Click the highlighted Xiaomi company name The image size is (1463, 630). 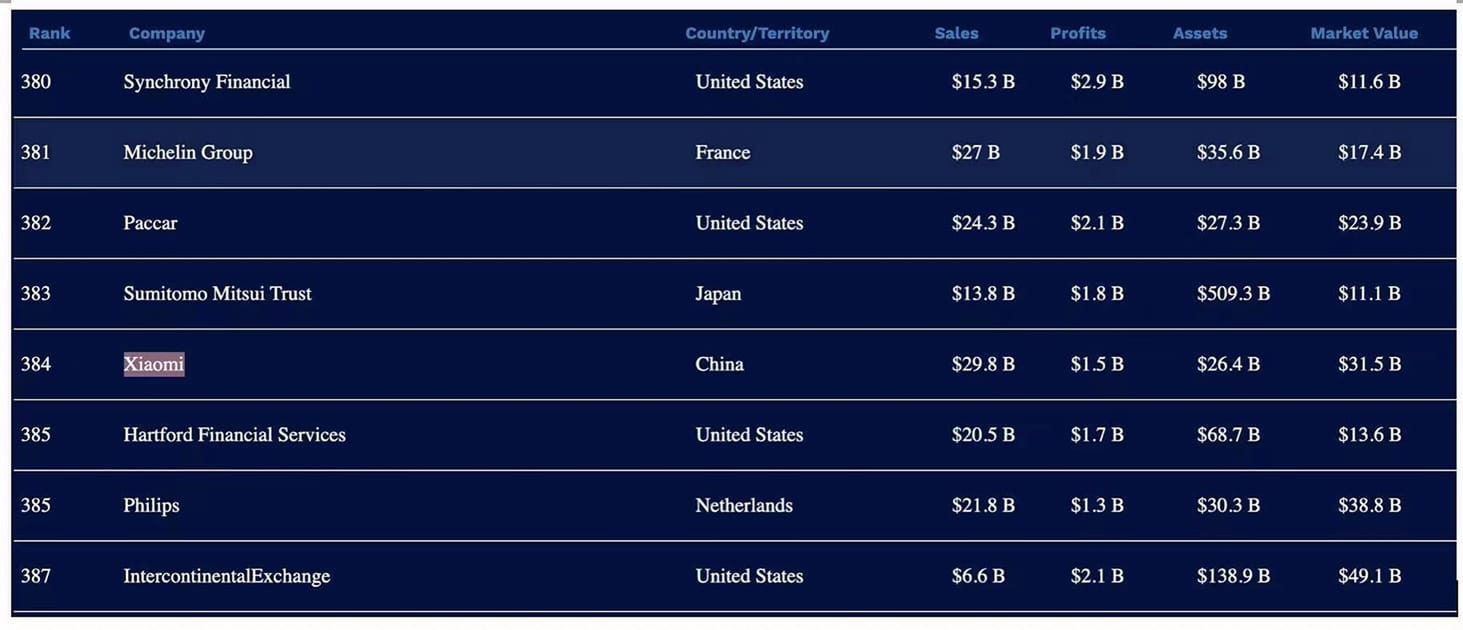click(x=154, y=364)
